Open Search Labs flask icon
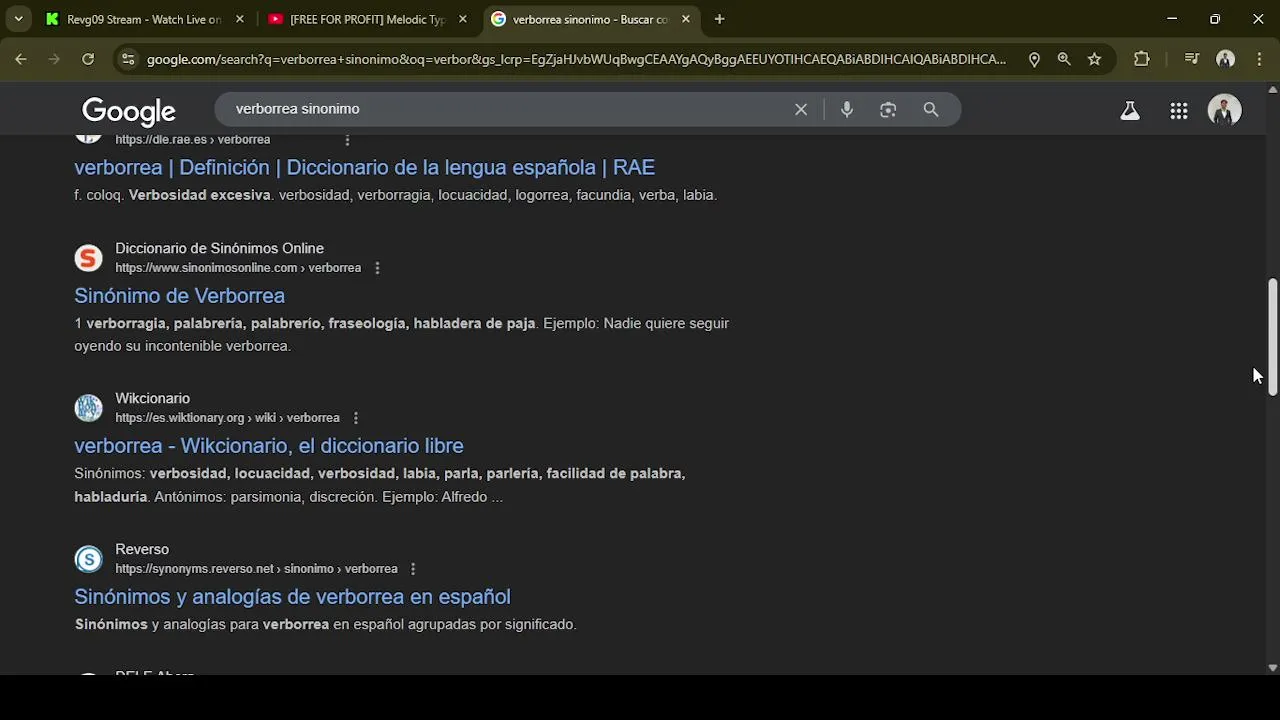 1130,111
